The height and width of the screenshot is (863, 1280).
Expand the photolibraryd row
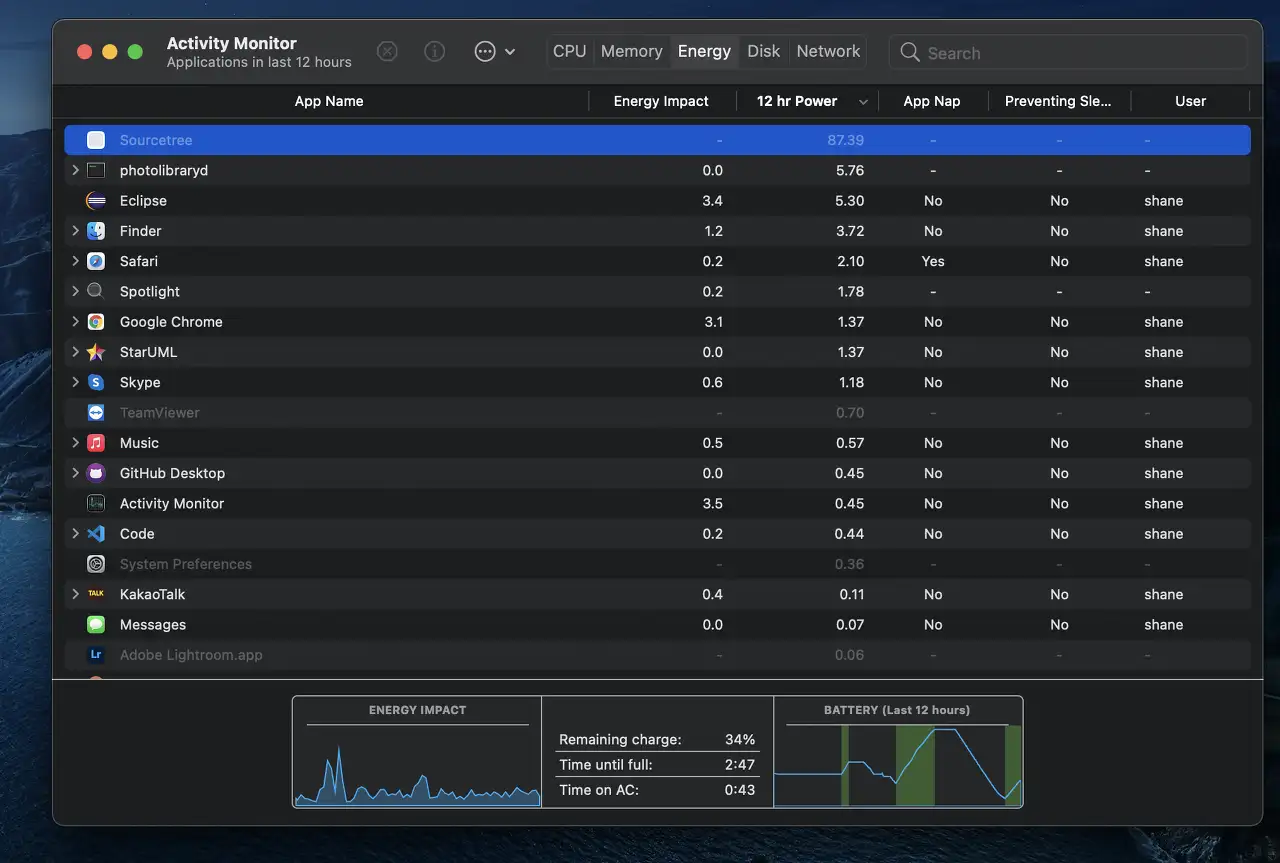coord(75,170)
